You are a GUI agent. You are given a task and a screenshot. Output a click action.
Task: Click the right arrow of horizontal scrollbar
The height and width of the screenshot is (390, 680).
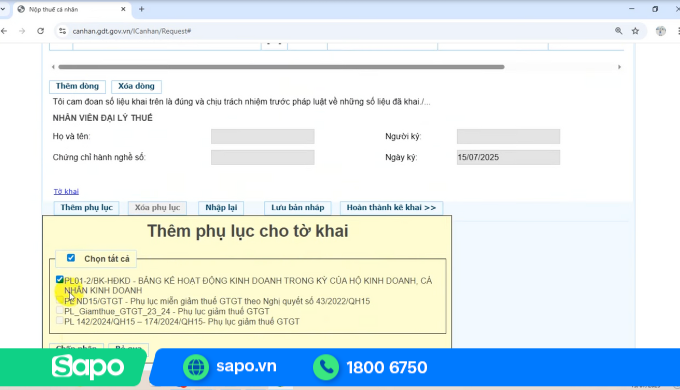click(619, 67)
